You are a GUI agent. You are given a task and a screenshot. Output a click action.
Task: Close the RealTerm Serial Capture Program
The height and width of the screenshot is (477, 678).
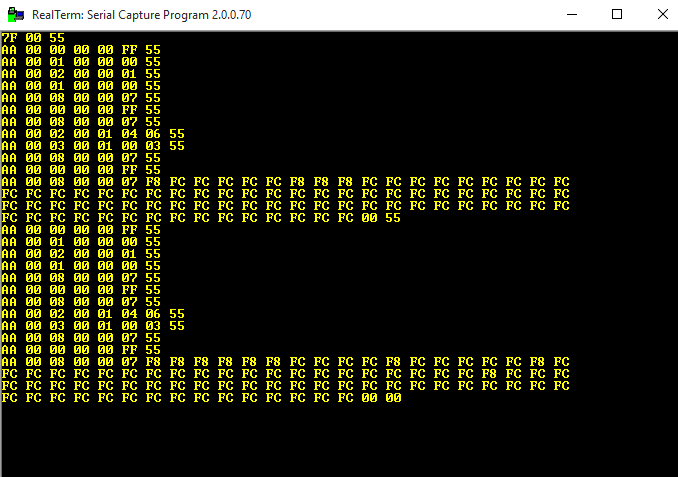(x=662, y=15)
